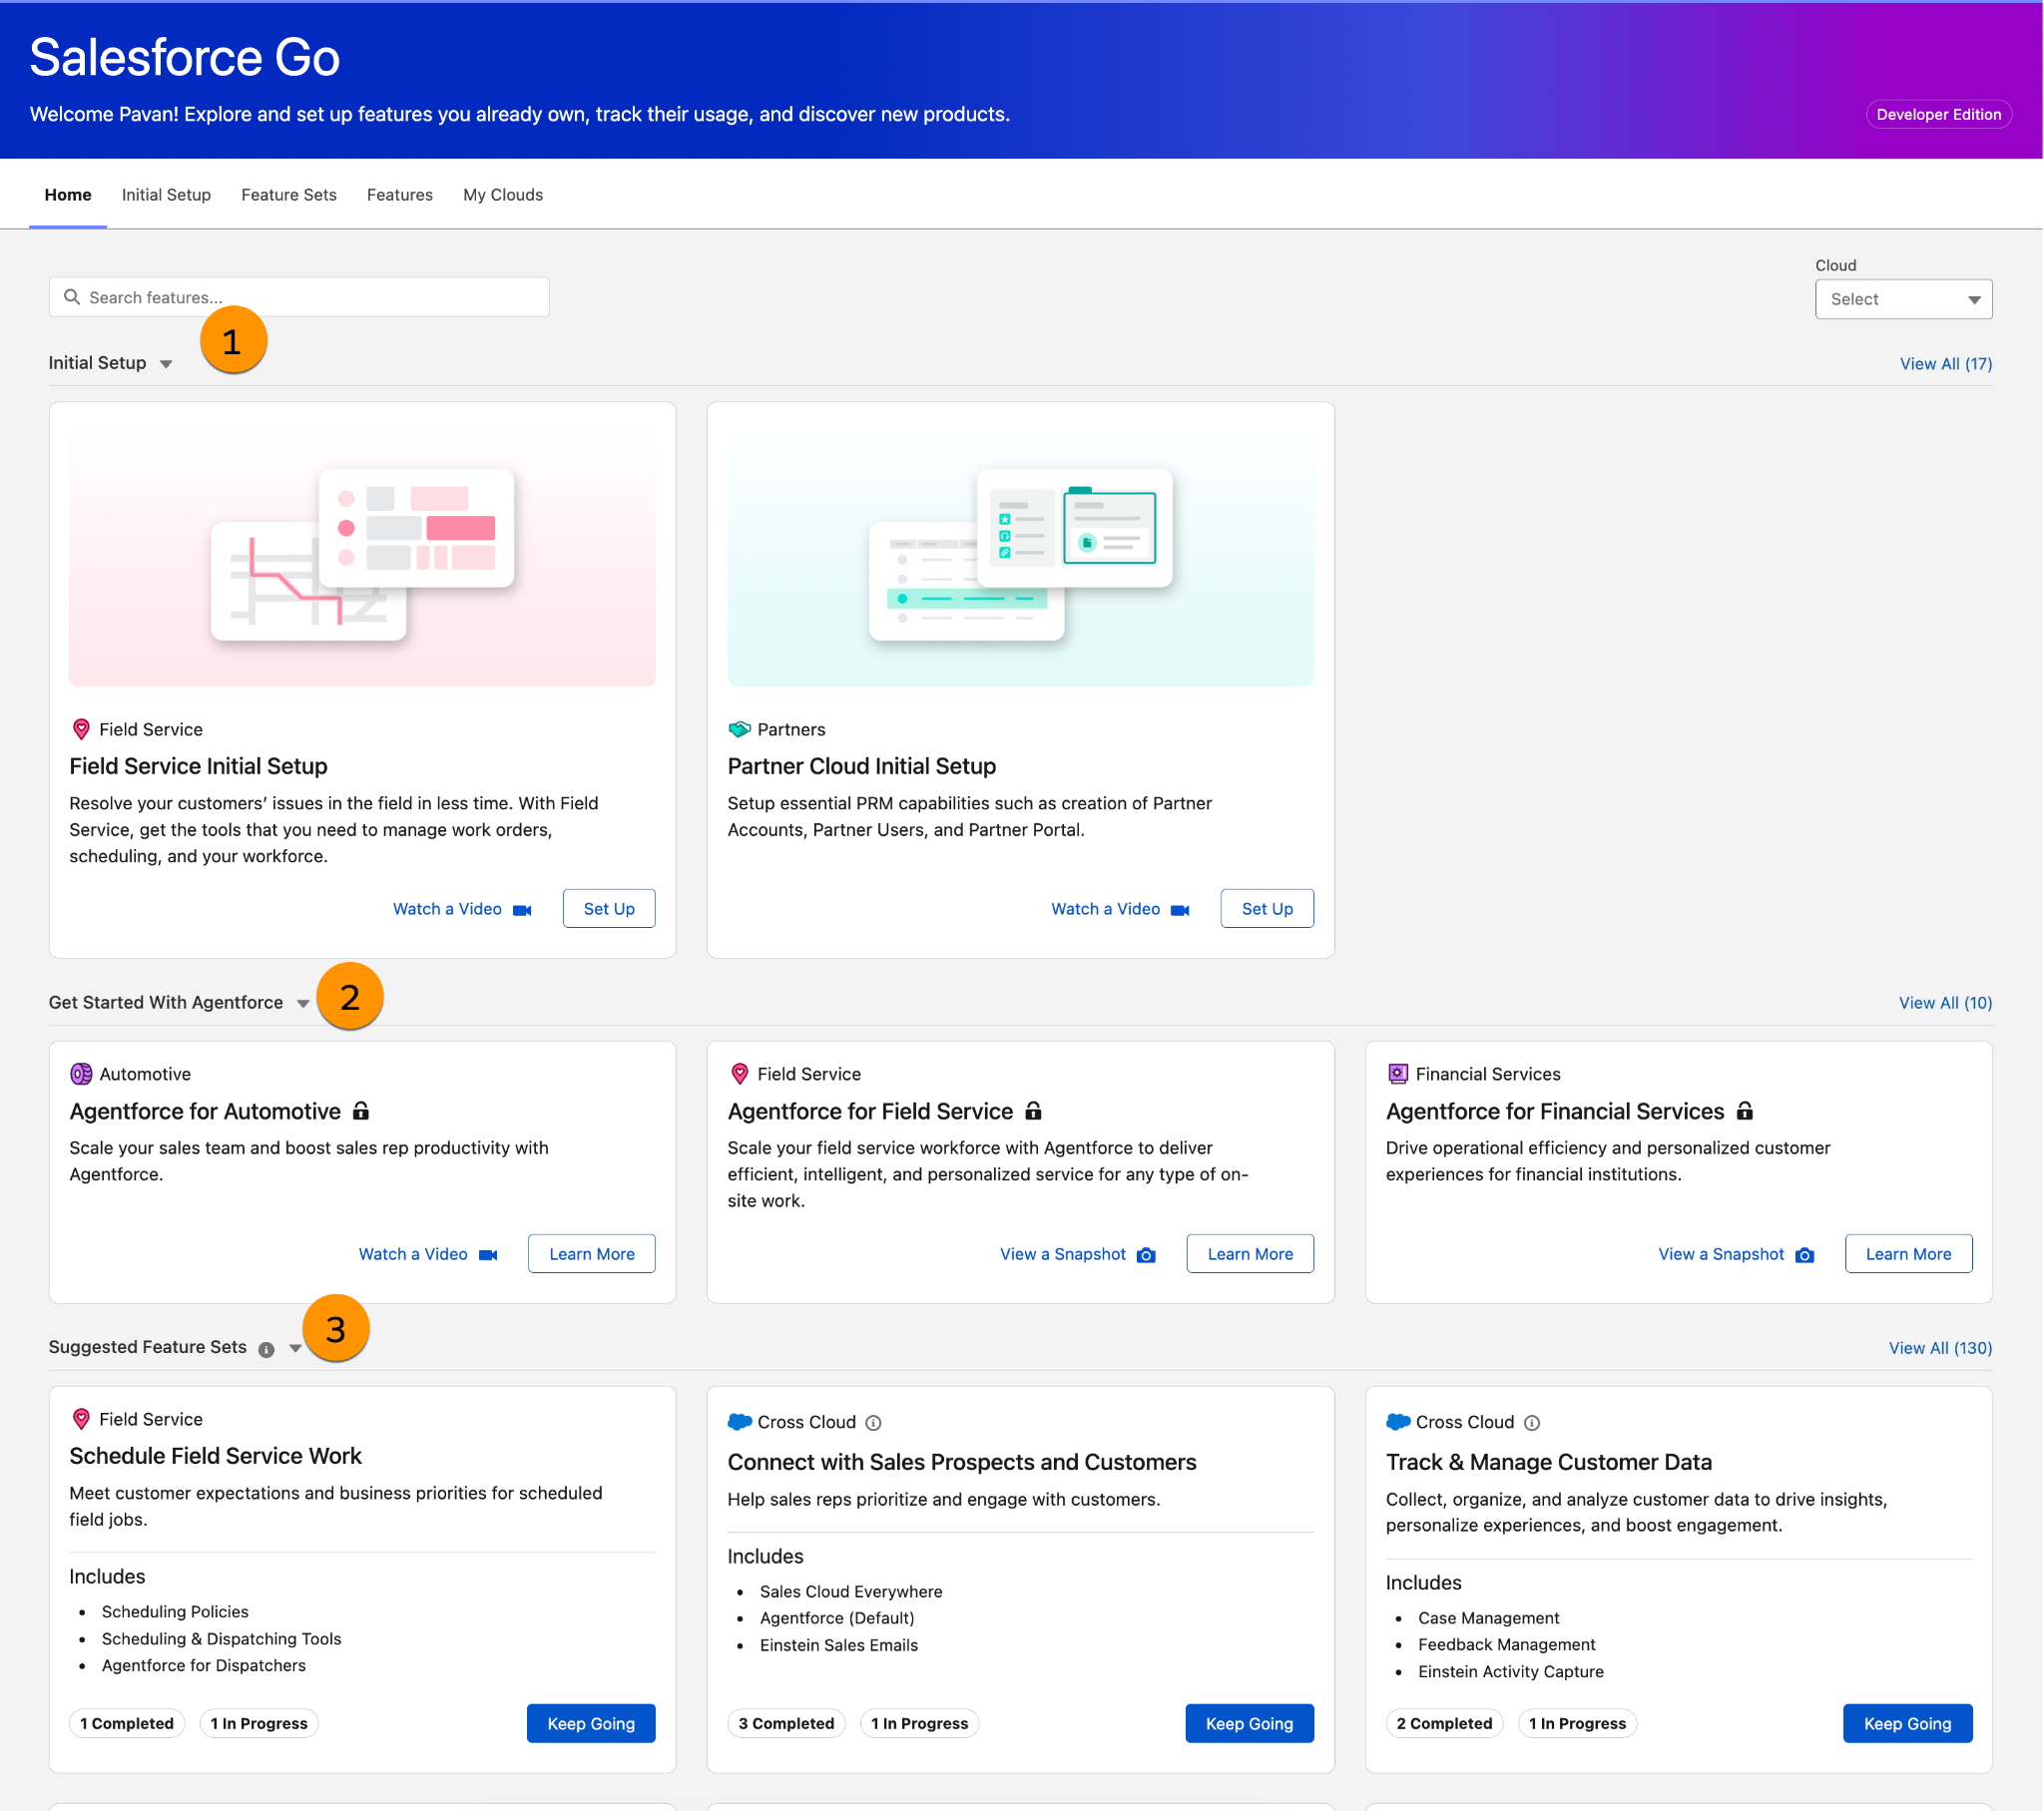The height and width of the screenshot is (1811, 2044).
Task: Click Keep Going on Schedule Field Service Work
Action: pyautogui.click(x=591, y=1723)
